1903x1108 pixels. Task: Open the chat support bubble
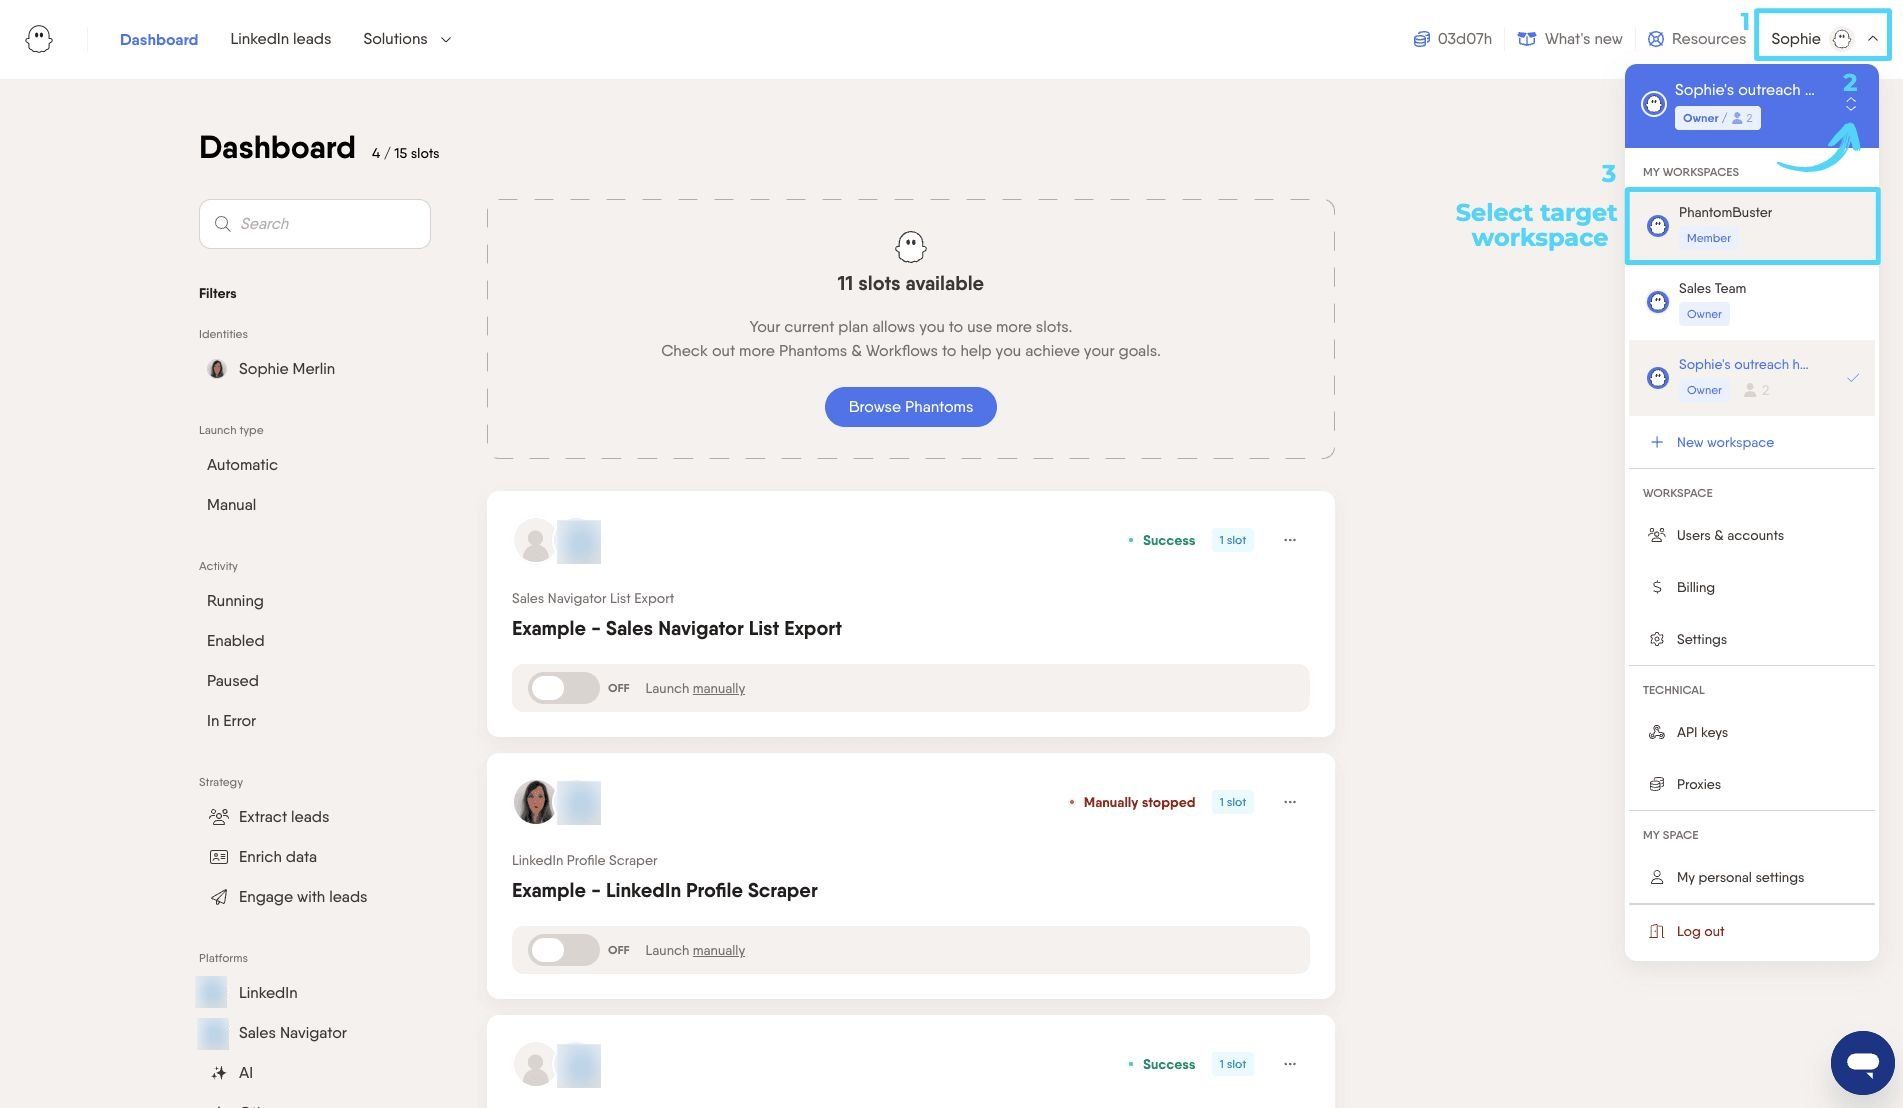(1862, 1063)
